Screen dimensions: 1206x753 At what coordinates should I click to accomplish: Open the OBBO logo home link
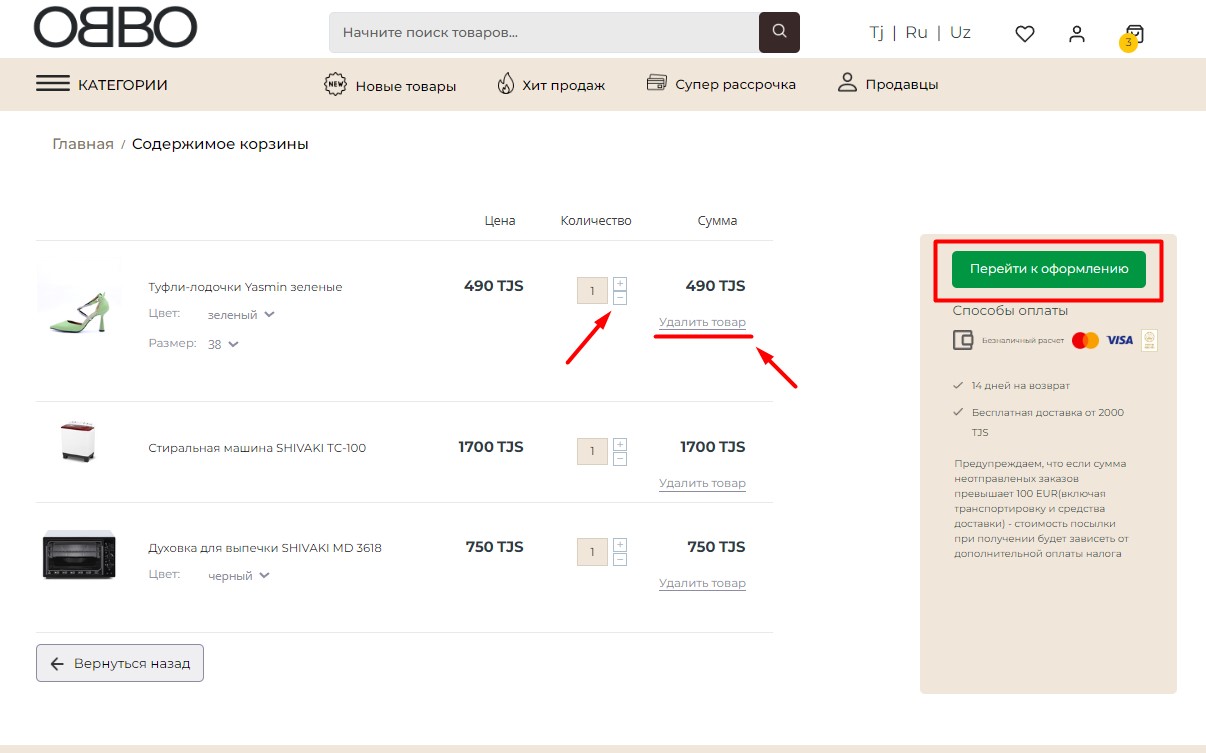click(x=115, y=27)
